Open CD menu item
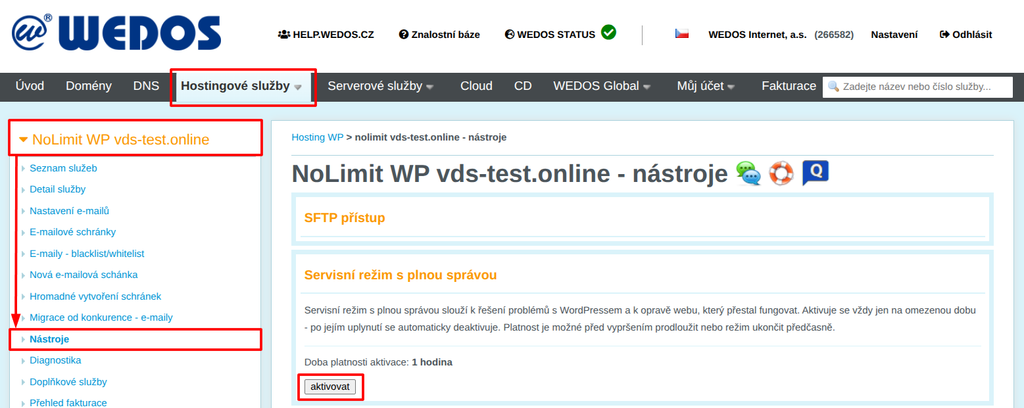The image size is (1024, 408). click(x=522, y=86)
